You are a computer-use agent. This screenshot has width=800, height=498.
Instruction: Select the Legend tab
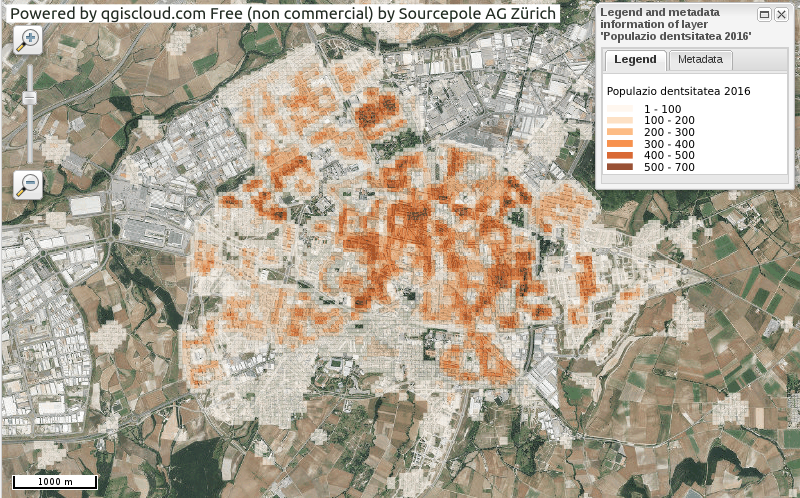(635, 60)
